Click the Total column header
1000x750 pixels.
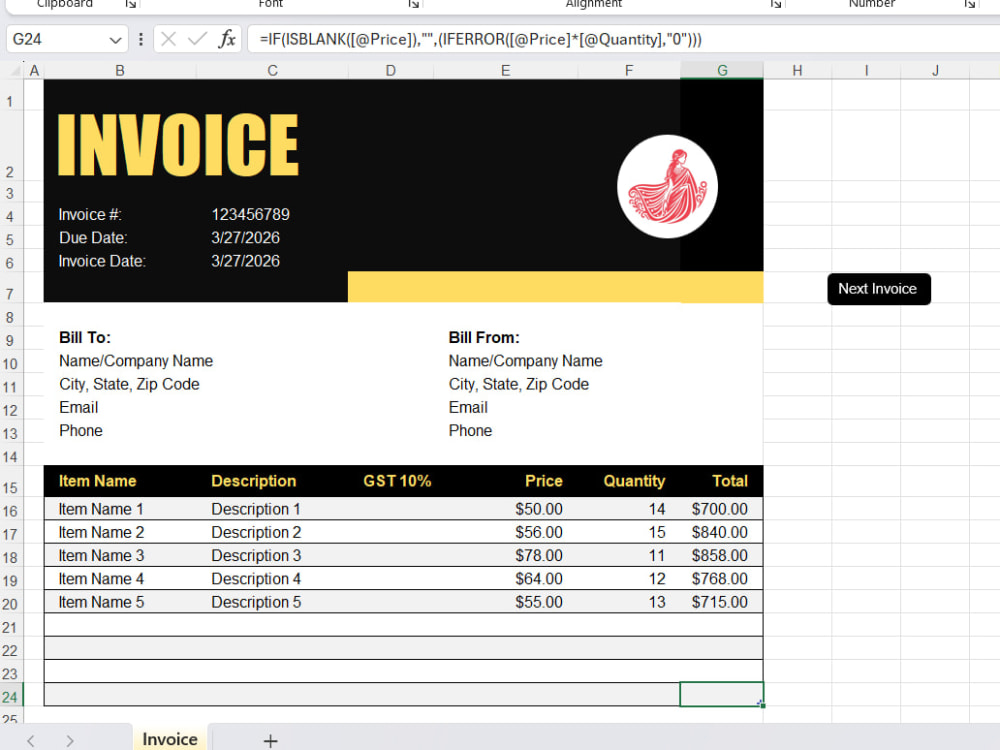[x=730, y=481]
